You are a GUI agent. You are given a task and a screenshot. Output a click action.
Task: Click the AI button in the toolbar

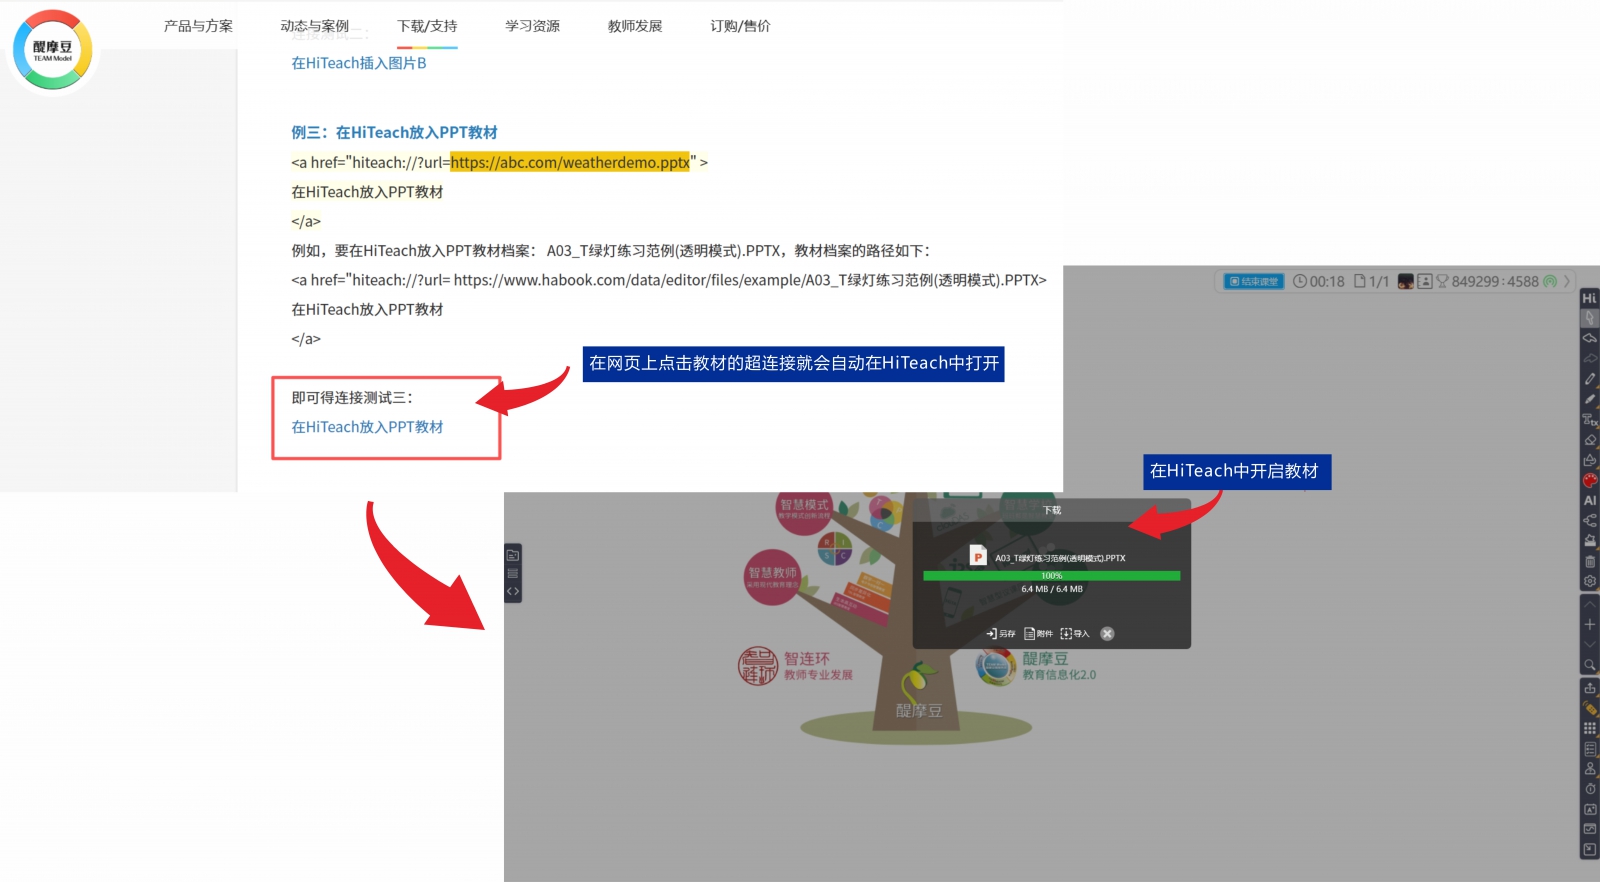coord(1589,500)
